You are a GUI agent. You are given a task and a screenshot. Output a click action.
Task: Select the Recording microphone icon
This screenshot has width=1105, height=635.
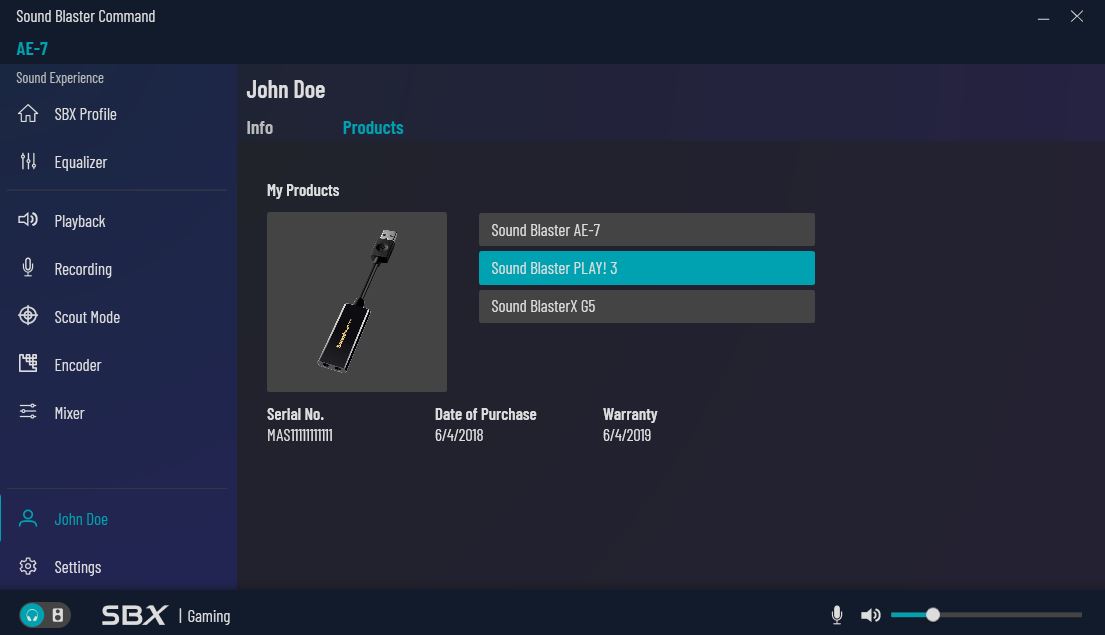click(x=28, y=268)
